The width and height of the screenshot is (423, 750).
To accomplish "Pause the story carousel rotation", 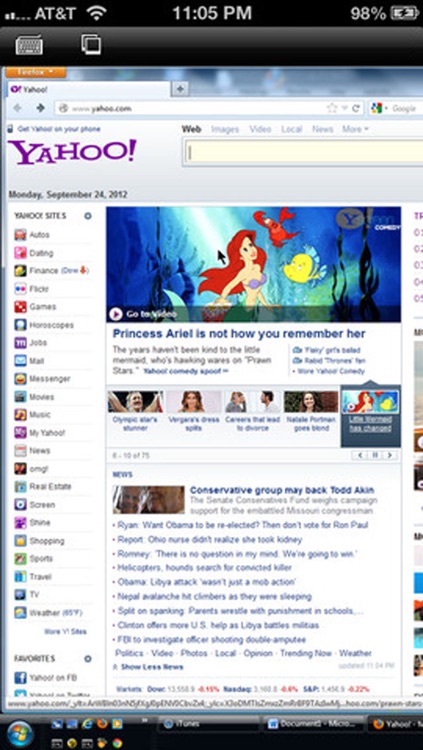I will pos(376,455).
